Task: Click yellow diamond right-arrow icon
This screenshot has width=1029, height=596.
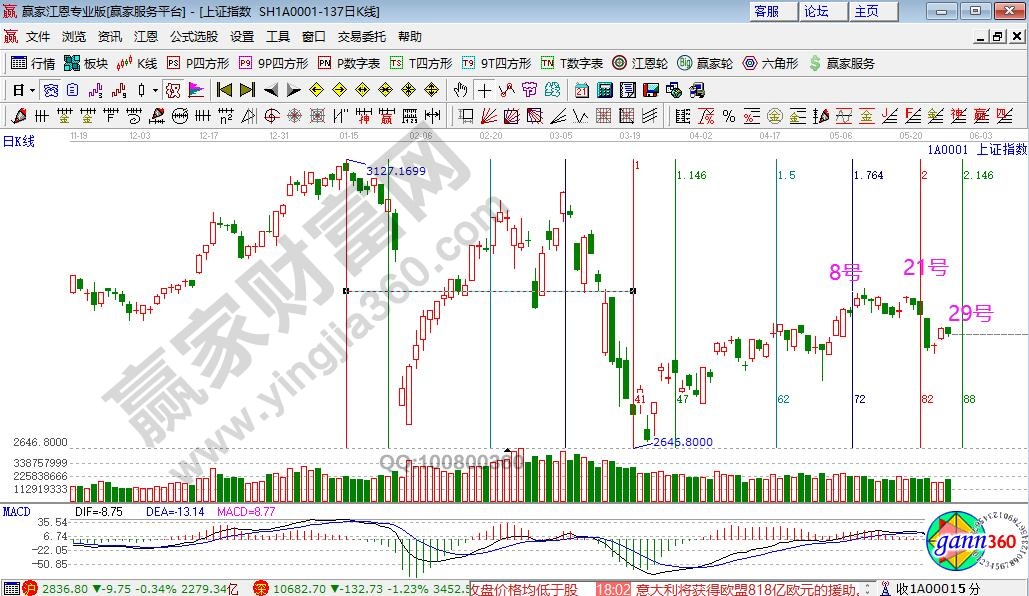Action: [x=339, y=90]
